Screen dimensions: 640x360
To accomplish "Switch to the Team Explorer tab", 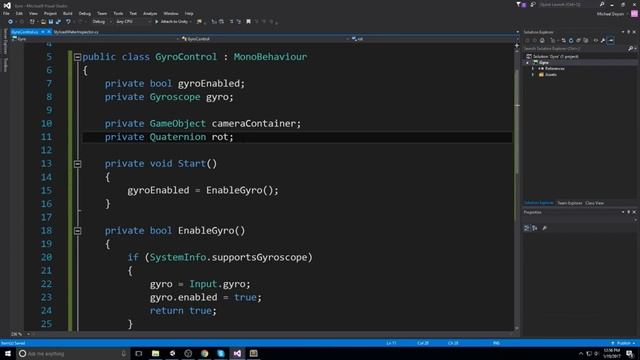I will click(569, 203).
